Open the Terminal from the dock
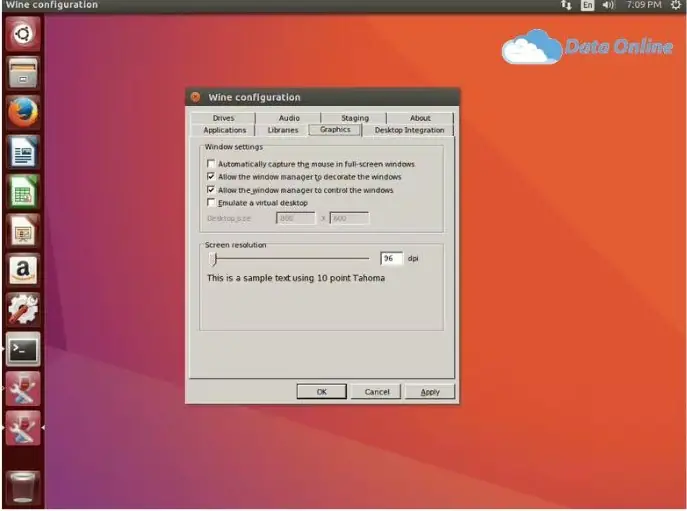The height and width of the screenshot is (511, 687). pos(23,349)
